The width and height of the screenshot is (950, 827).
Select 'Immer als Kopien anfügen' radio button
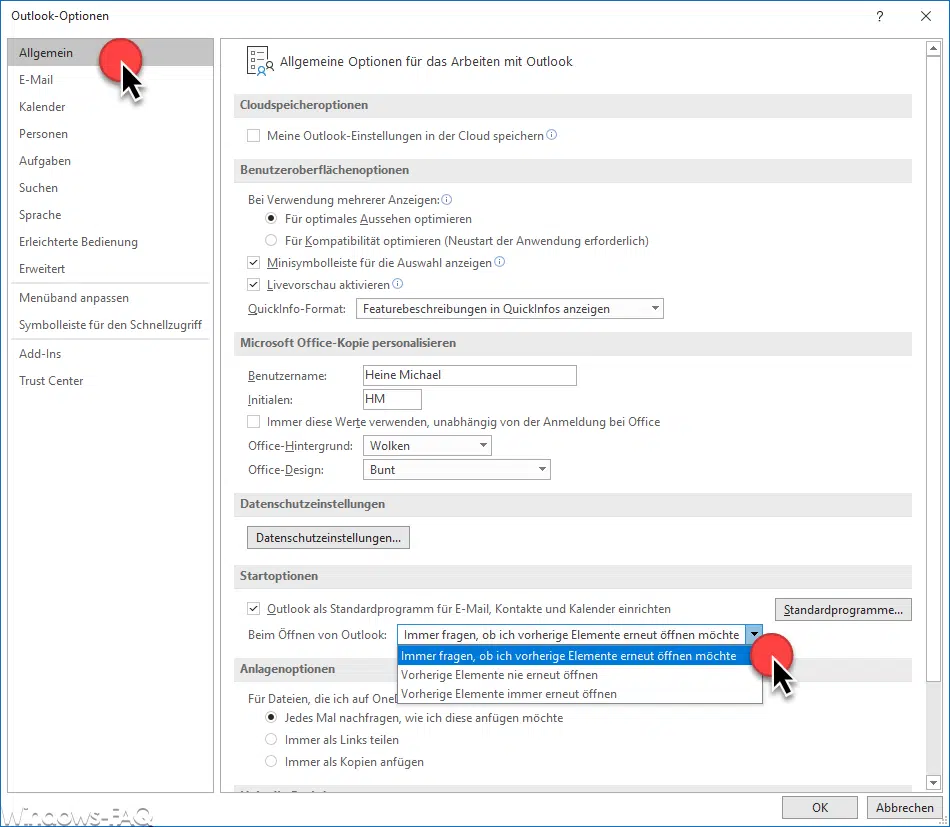pos(271,761)
